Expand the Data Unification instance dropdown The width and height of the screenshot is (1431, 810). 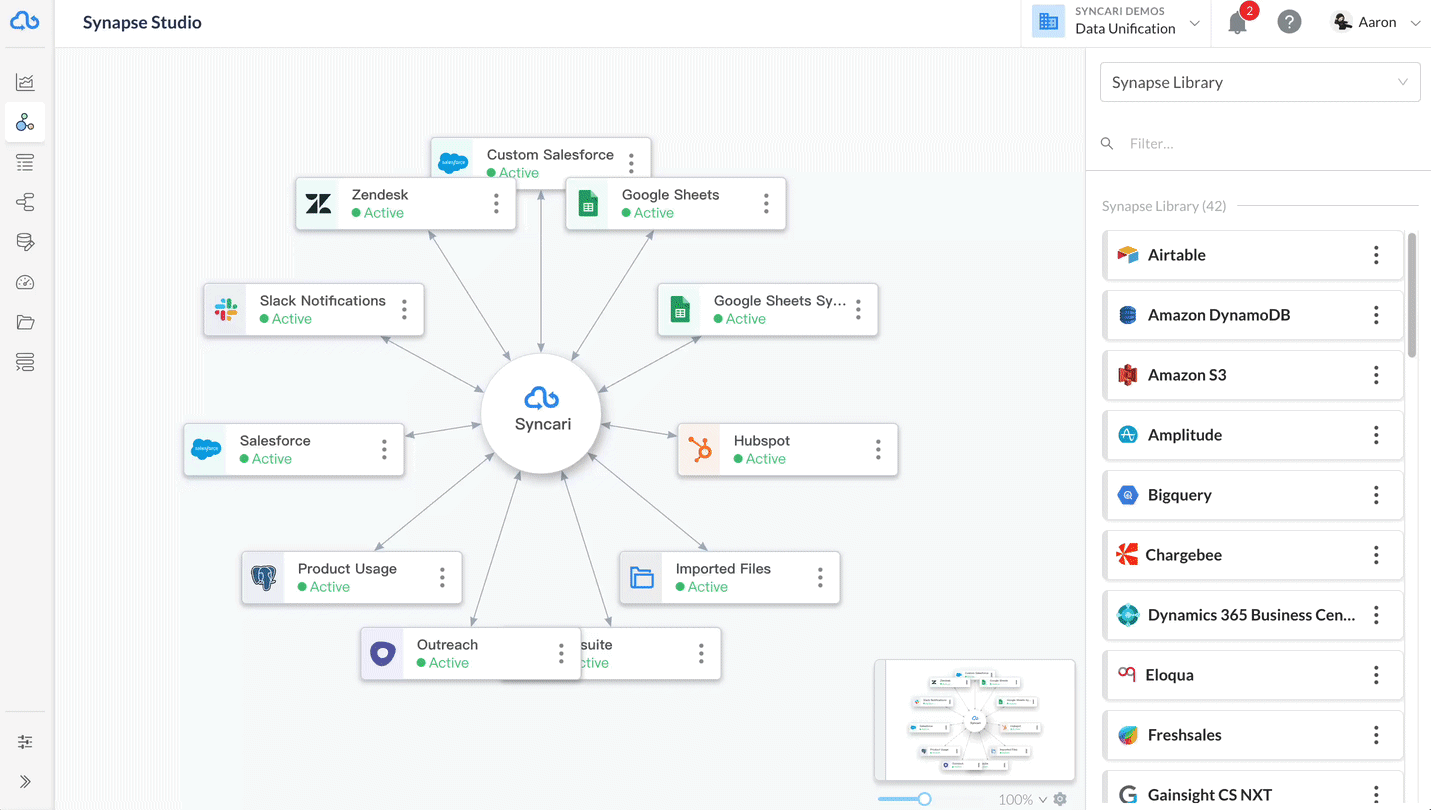click(1194, 23)
